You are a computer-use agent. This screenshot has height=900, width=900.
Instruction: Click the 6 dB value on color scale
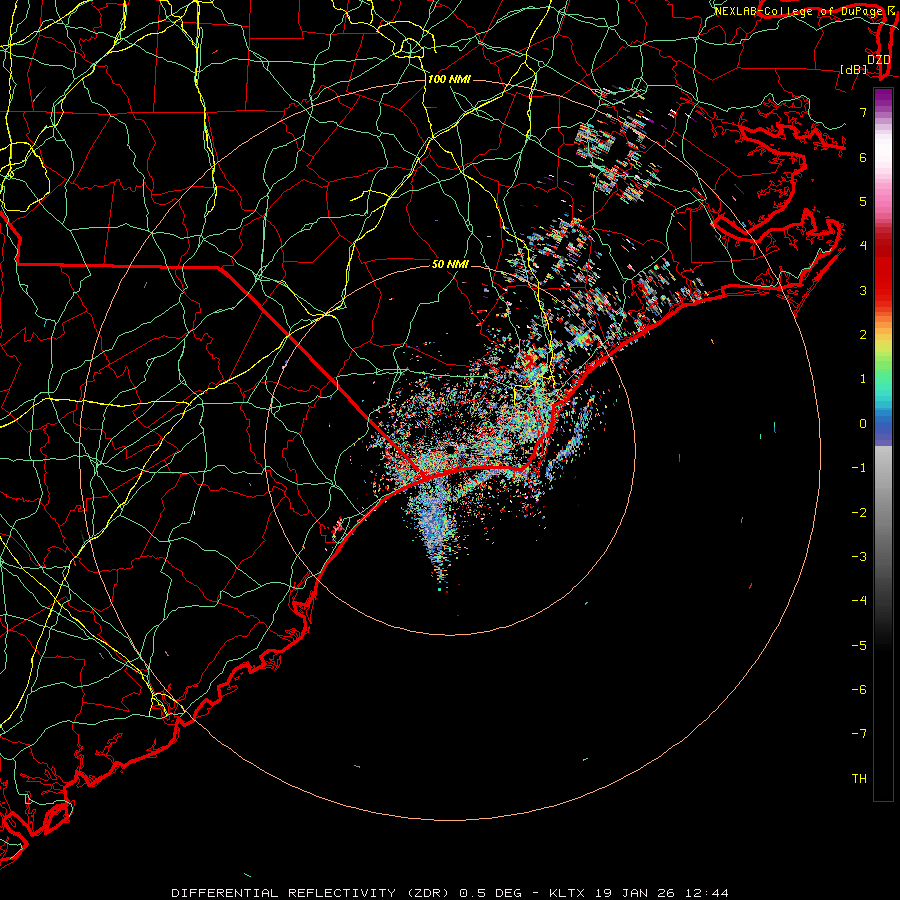863,157
